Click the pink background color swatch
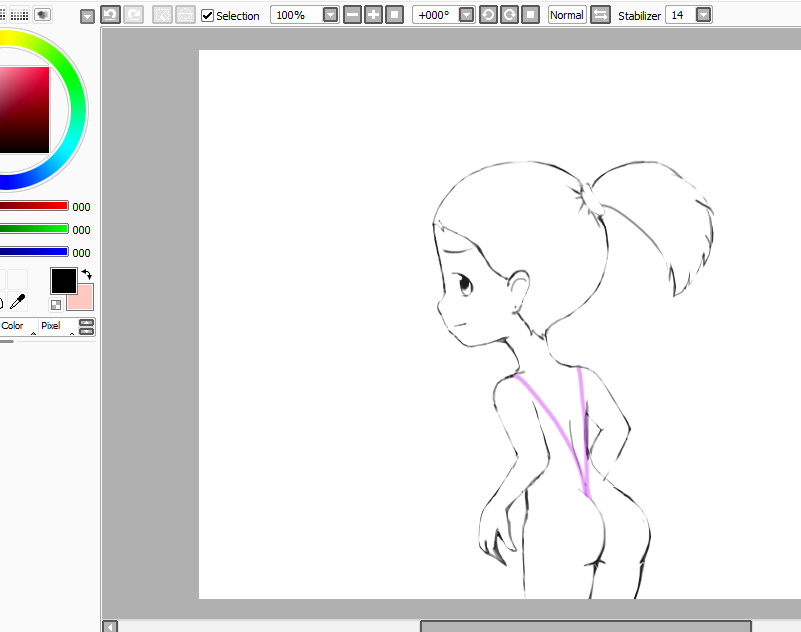 pos(81,298)
